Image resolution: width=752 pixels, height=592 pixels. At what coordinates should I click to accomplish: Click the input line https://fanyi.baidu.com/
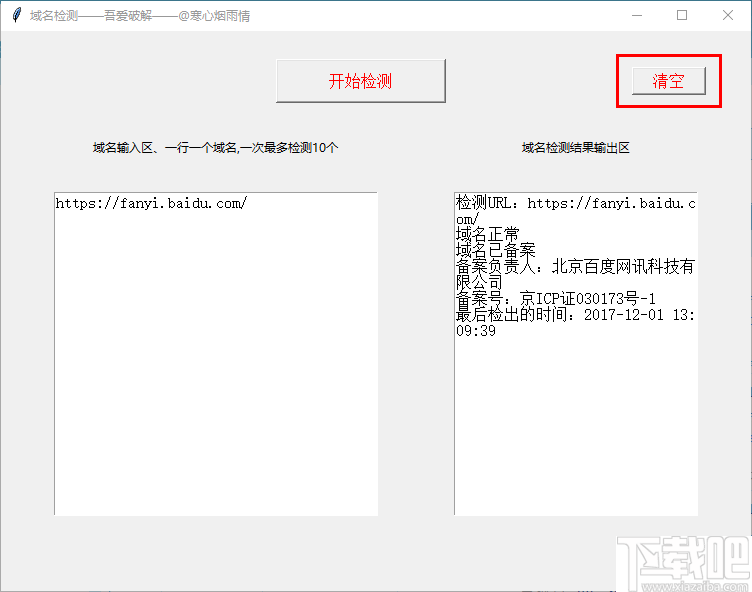pyautogui.click(x=151, y=203)
